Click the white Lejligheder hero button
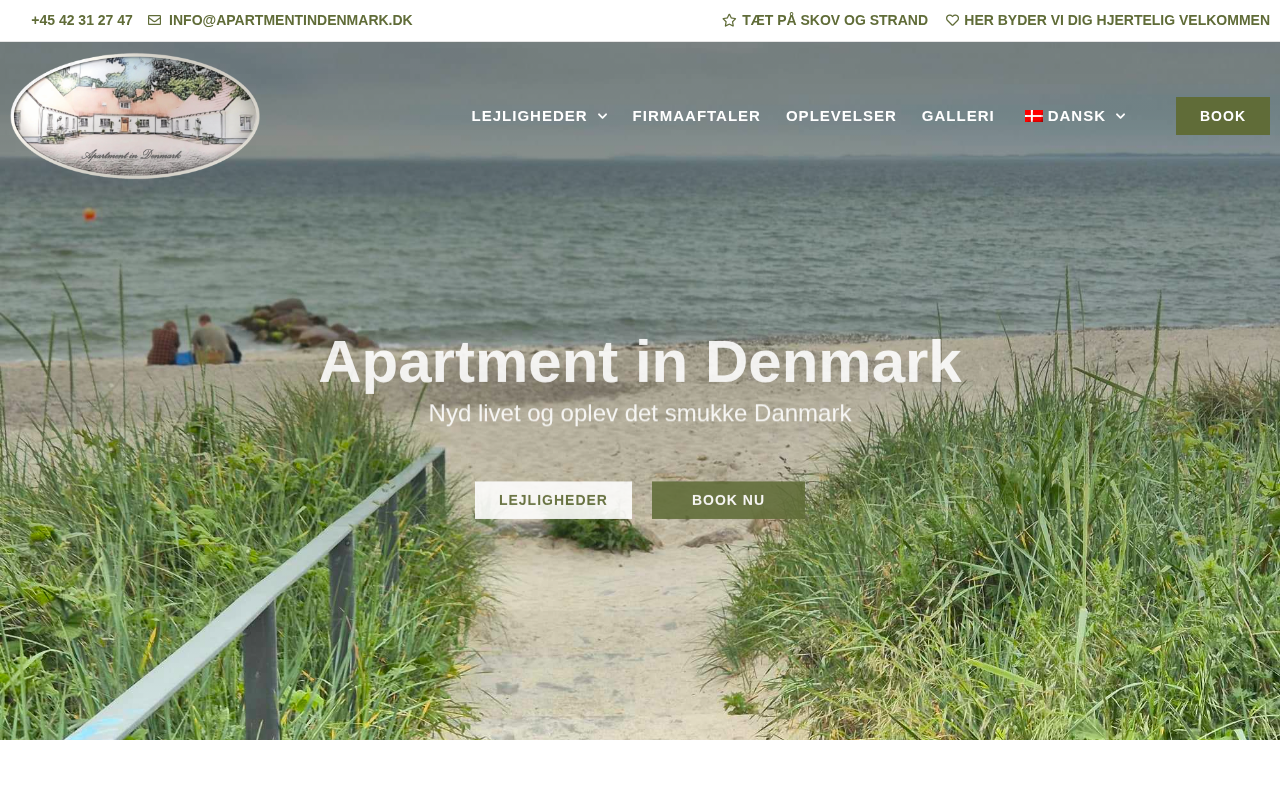 (553, 500)
